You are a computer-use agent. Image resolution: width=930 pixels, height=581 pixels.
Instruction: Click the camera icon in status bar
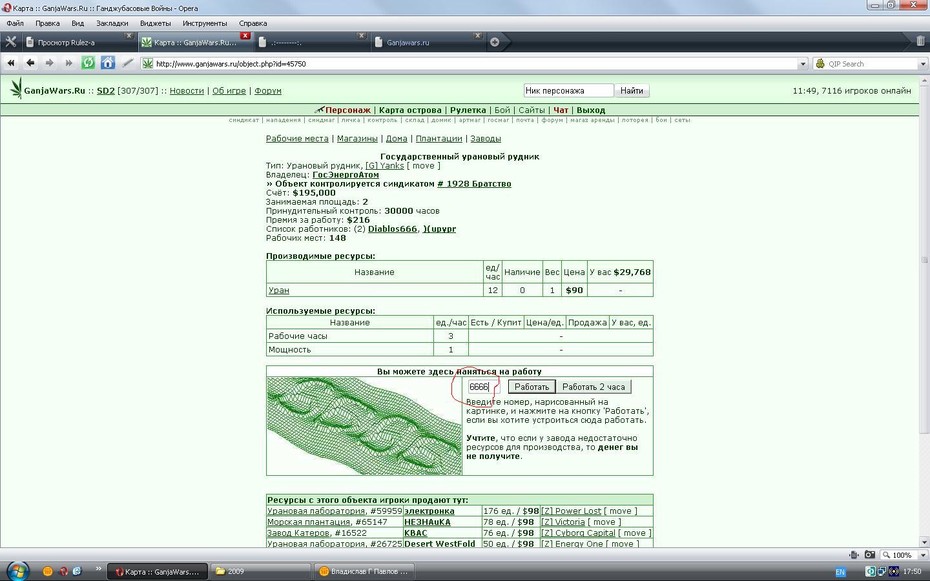click(x=870, y=555)
